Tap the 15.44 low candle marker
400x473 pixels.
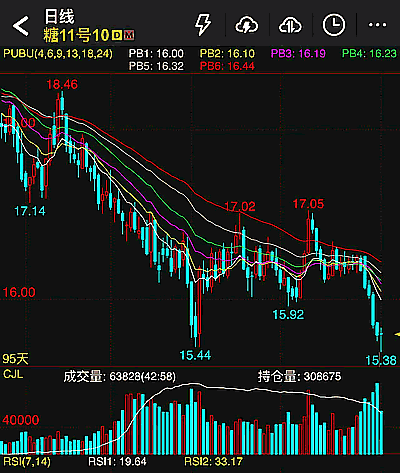pos(195,355)
